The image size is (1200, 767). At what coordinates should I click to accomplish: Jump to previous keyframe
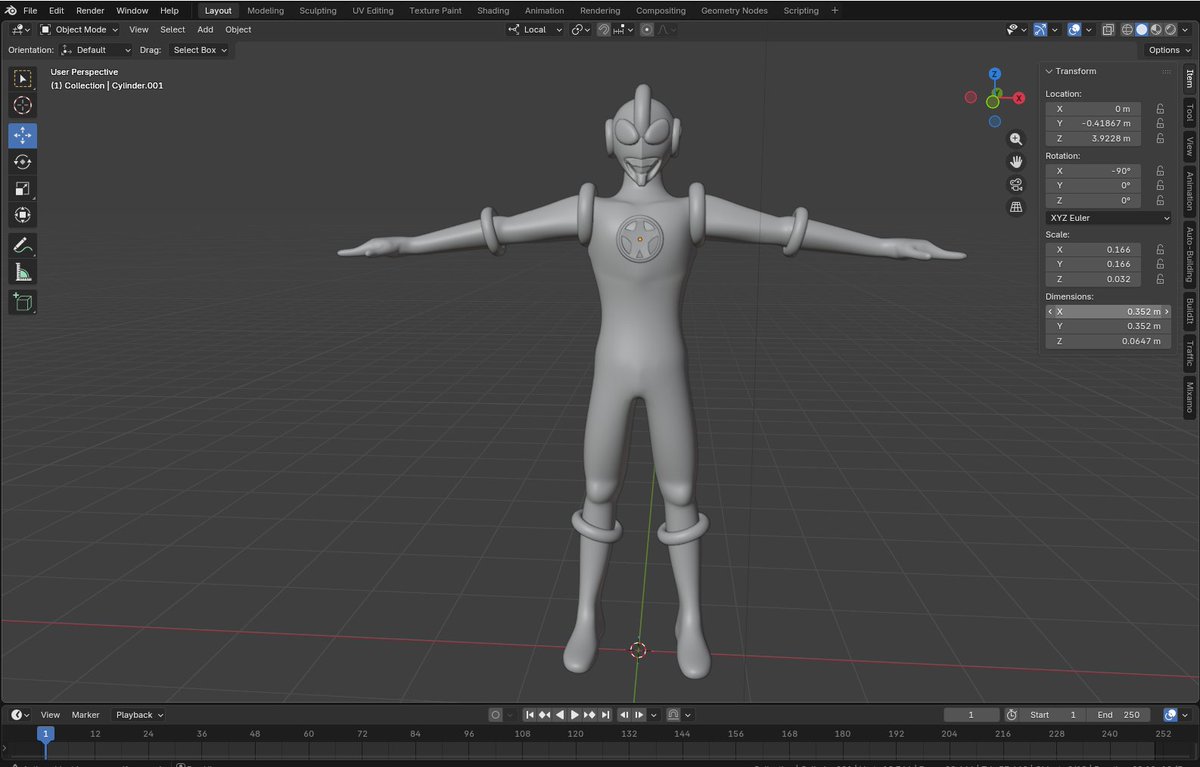[x=545, y=715]
